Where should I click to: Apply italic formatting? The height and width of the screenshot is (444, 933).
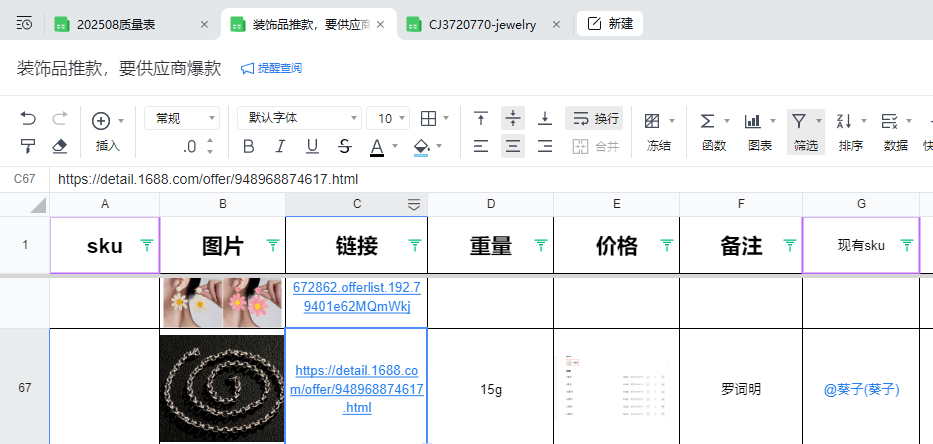pos(280,147)
